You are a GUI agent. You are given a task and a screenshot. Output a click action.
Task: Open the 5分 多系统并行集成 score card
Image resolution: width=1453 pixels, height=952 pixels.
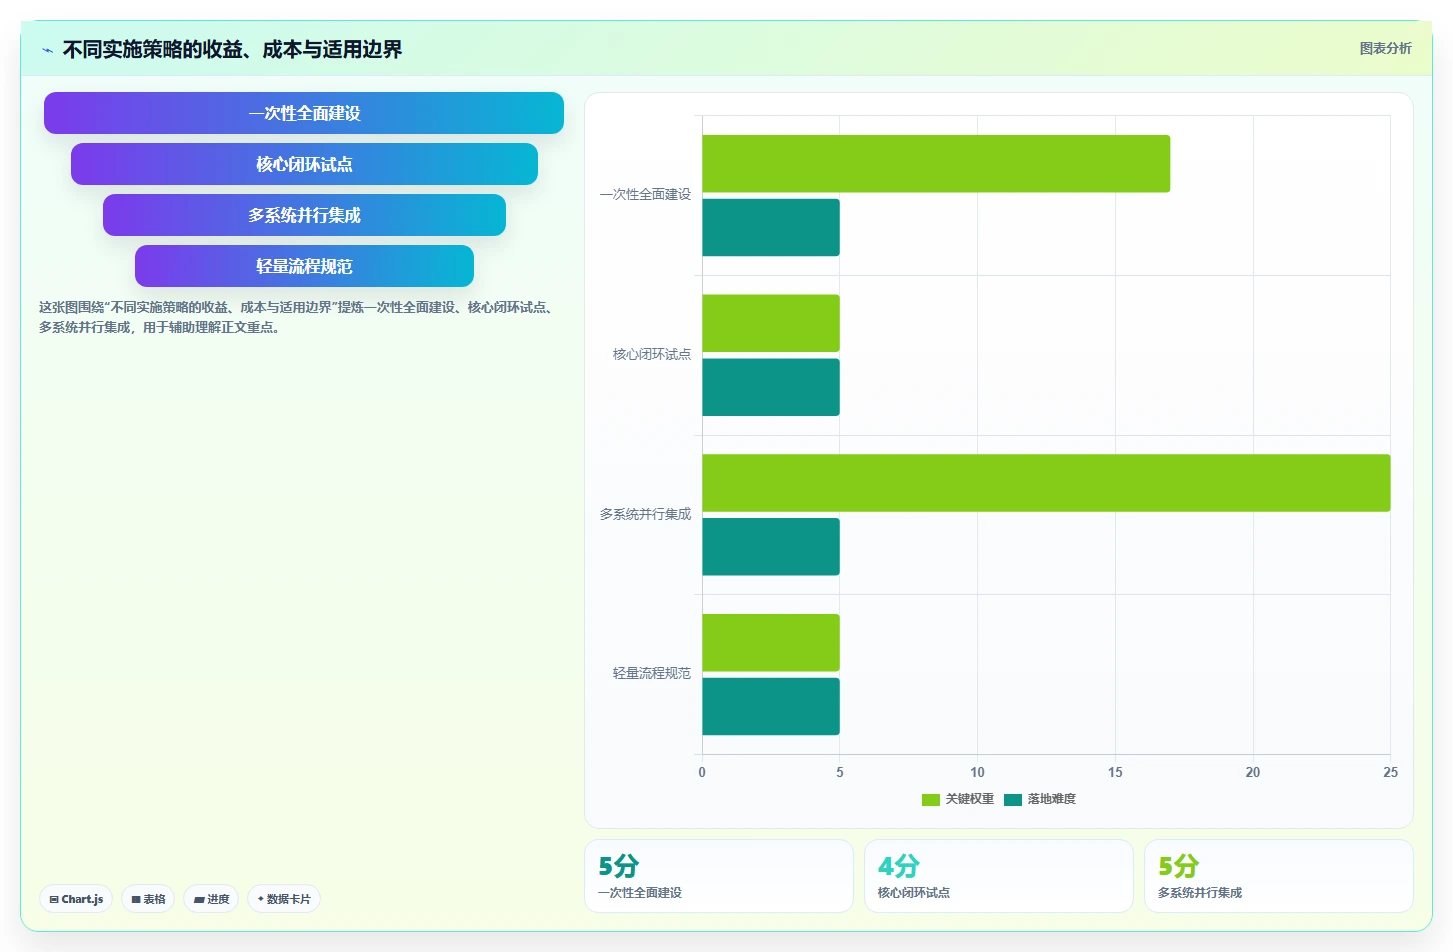coord(1279,876)
